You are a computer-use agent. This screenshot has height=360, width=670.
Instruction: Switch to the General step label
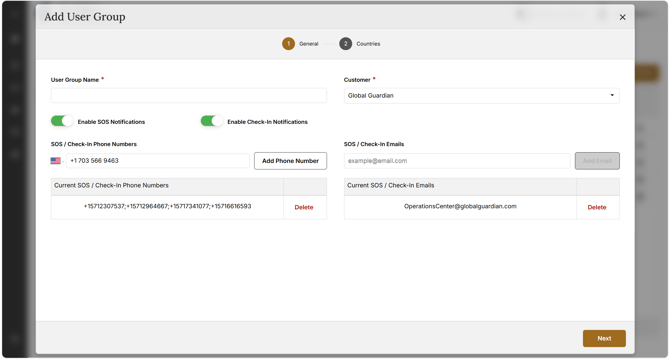309,44
